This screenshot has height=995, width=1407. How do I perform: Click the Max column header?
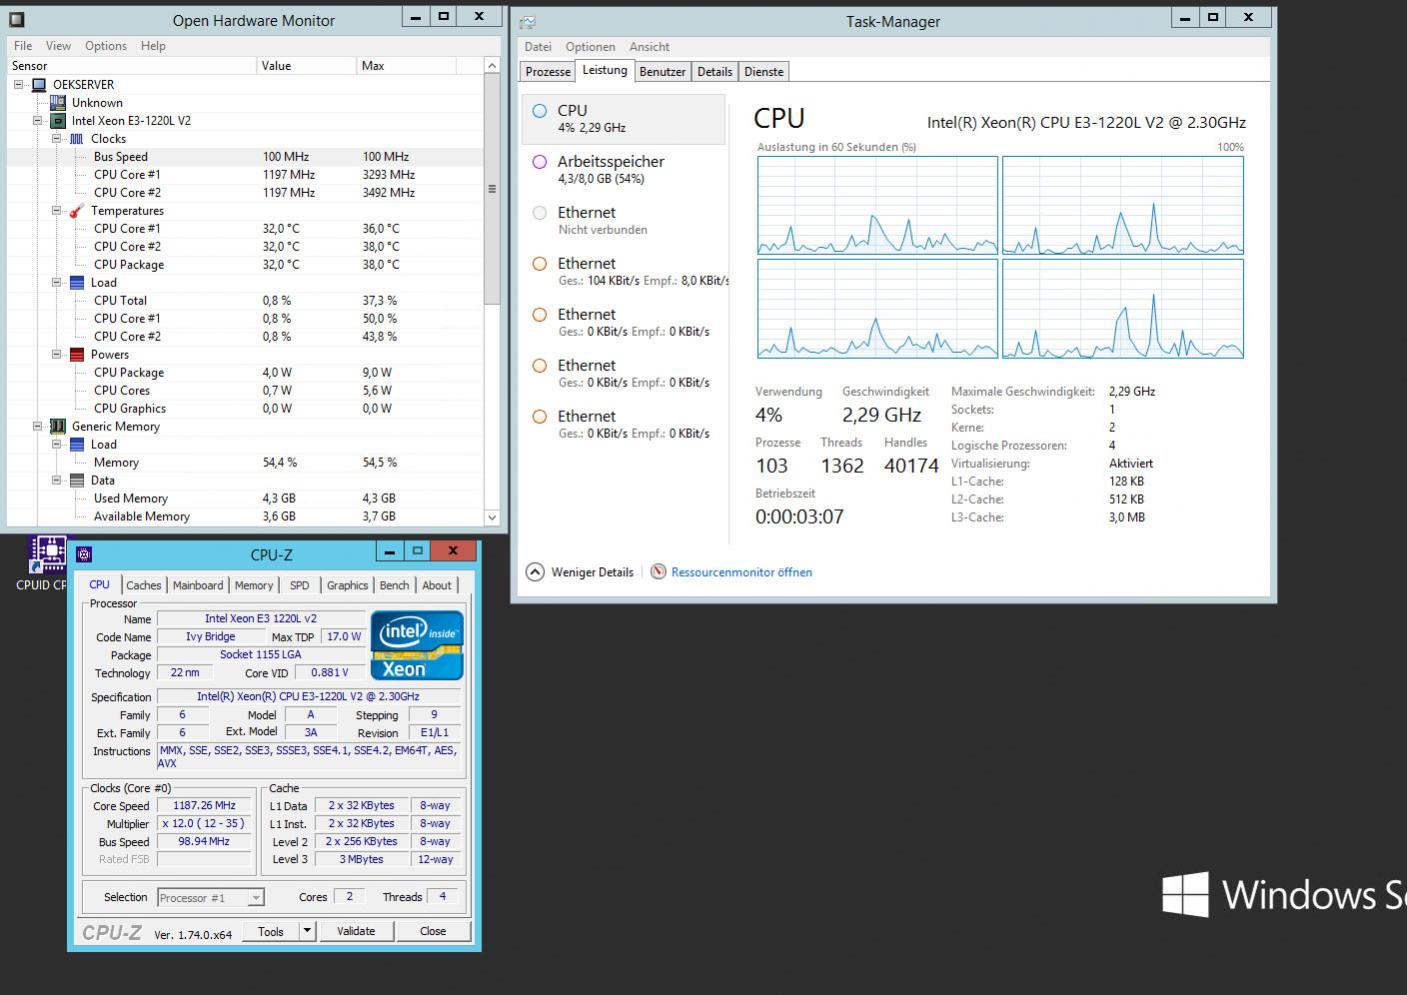[x=407, y=66]
